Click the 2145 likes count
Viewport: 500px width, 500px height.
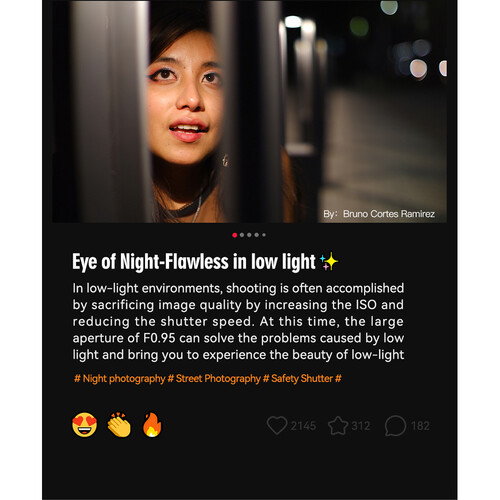[303, 426]
